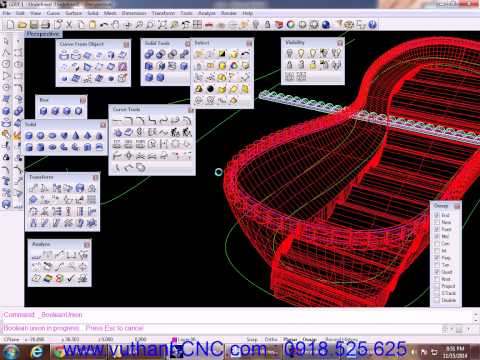Open the Curve menu
The height and width of the screenshot is (360, 480).
pyautogui.click(x=53, y=13)
